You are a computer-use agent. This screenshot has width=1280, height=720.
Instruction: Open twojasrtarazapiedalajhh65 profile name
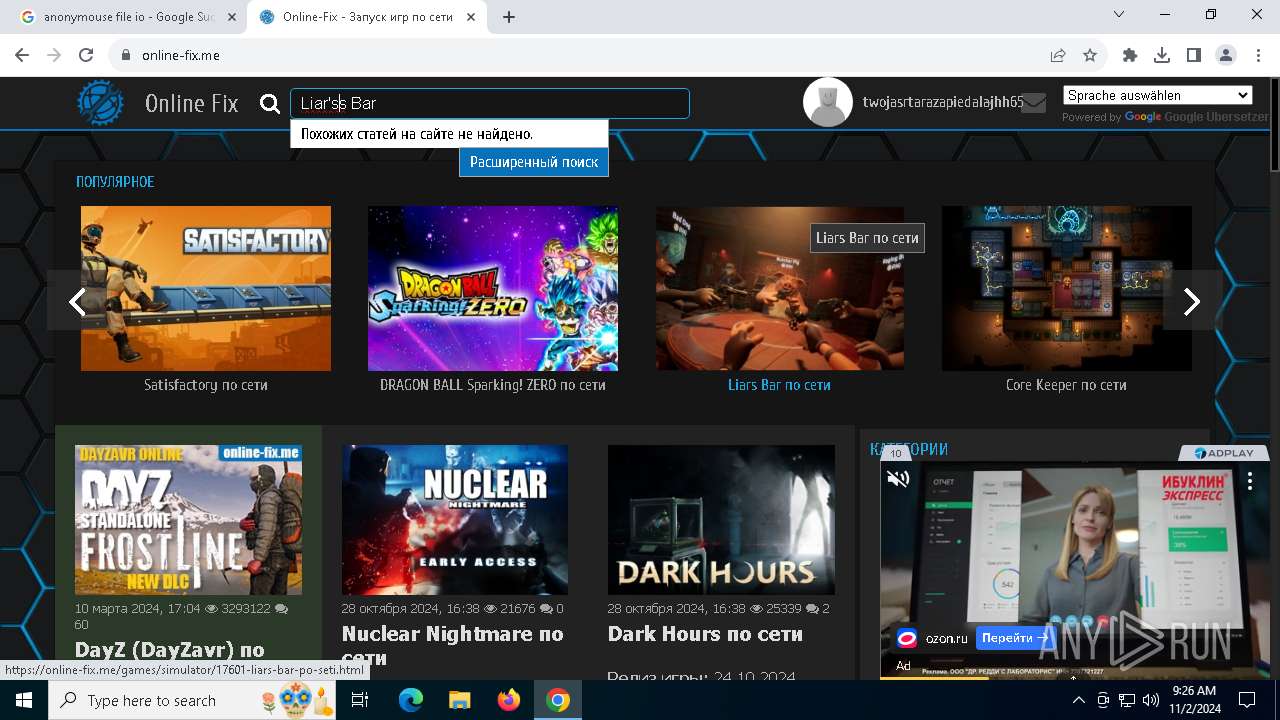pyautogui.click(x=943, y=103)
